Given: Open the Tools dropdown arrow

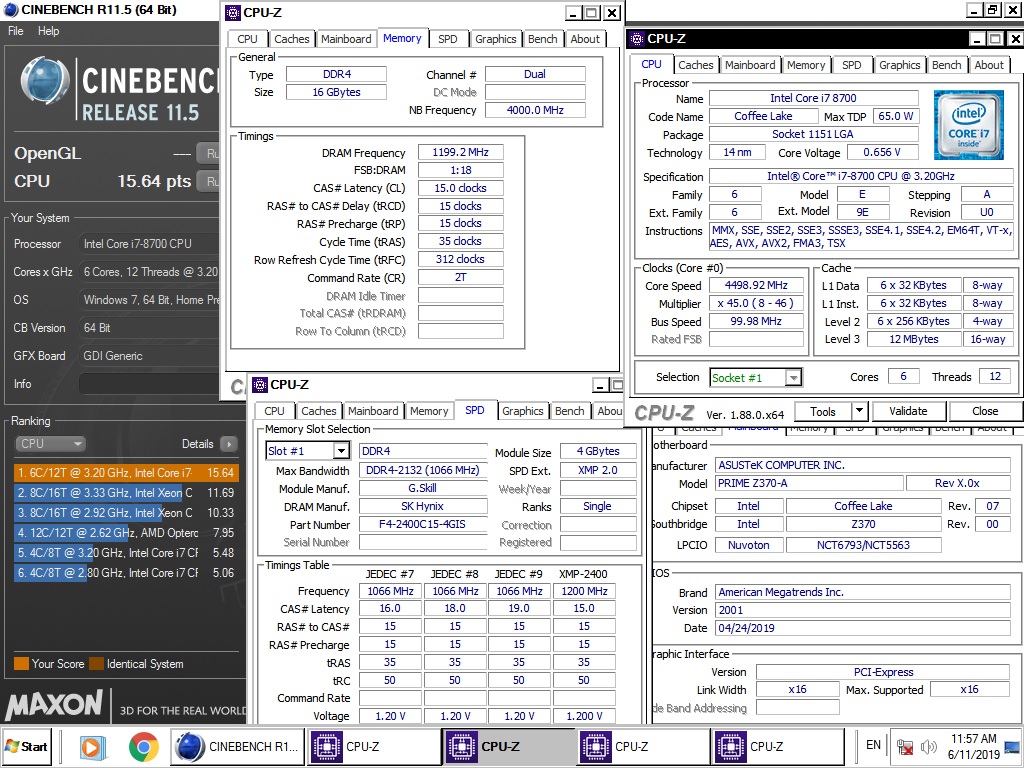Looking at the screenshot, I should tap(860, 411).
